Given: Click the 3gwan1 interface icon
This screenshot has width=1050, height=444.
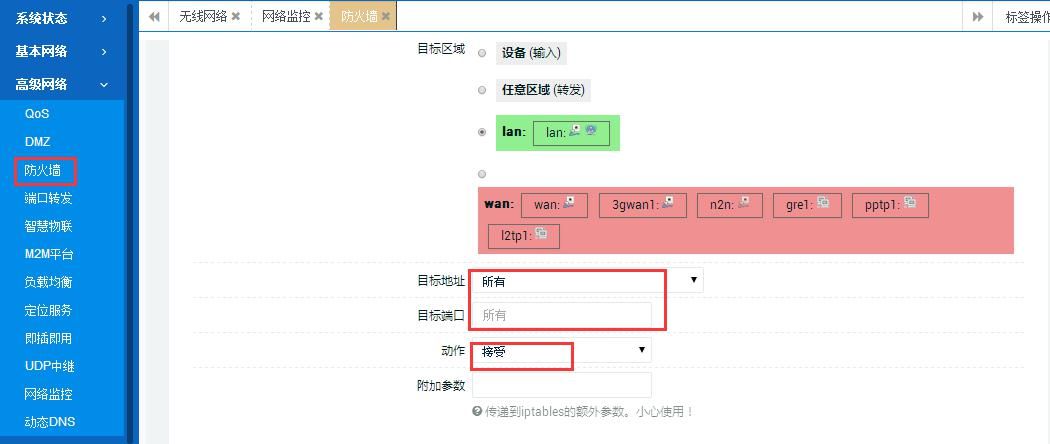Looking at the screenshot, I should click(x=667, y=203).
